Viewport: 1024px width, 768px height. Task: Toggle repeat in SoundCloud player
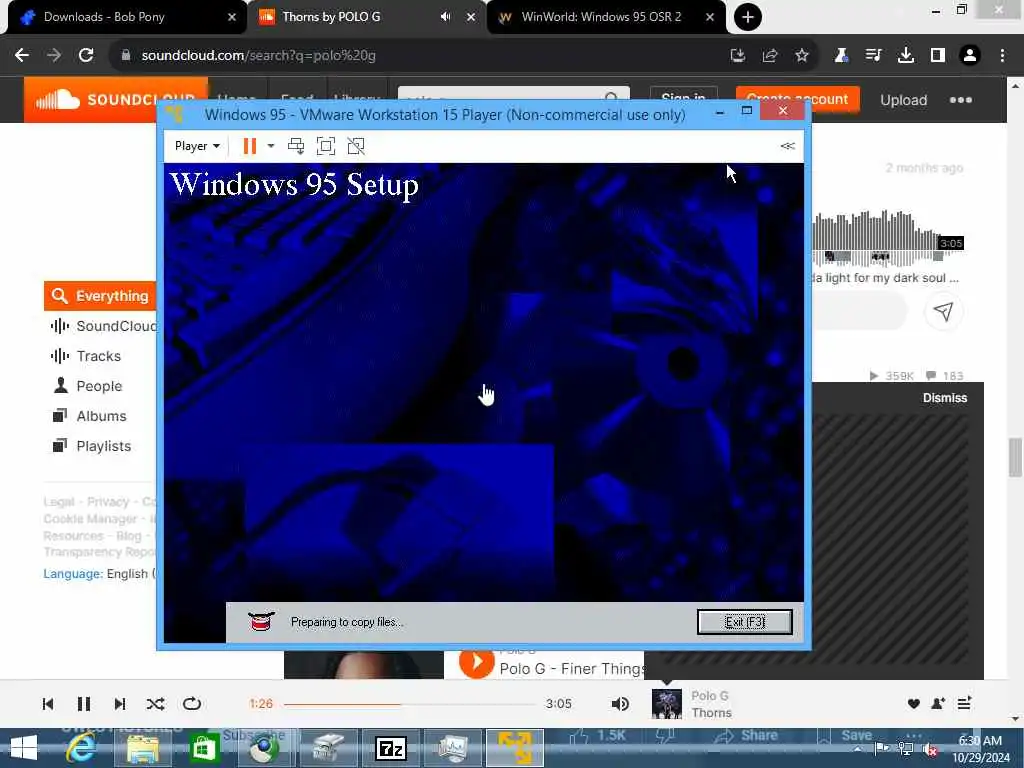192,704
